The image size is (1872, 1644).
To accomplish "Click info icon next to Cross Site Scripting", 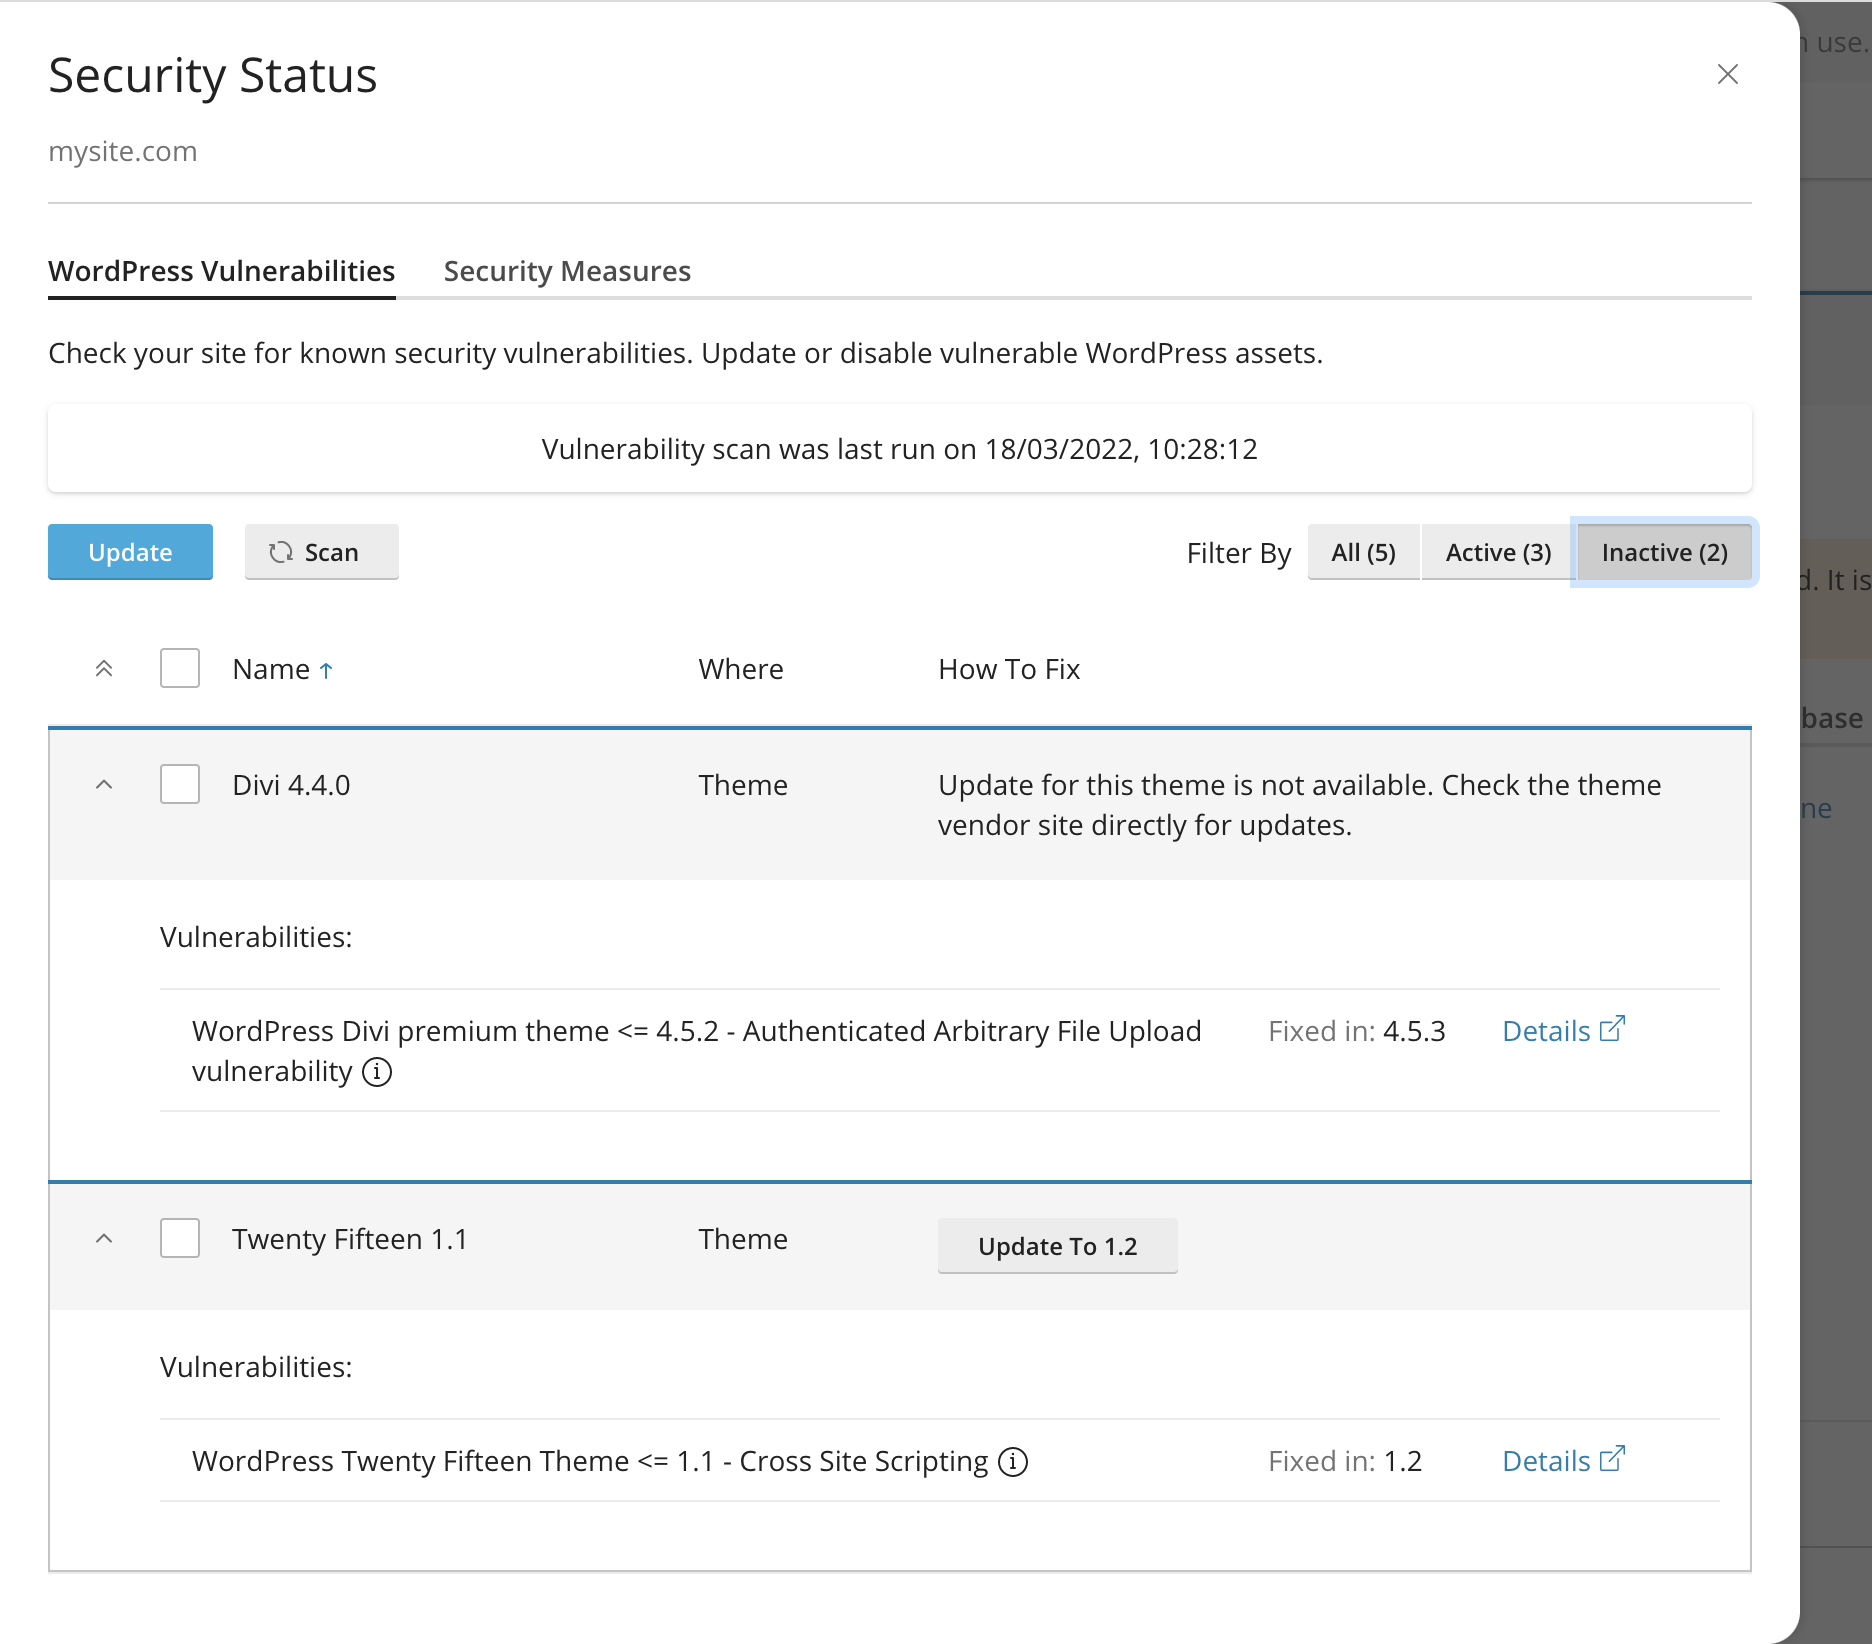I will pyautogui.click(x=1013, y=1462).
